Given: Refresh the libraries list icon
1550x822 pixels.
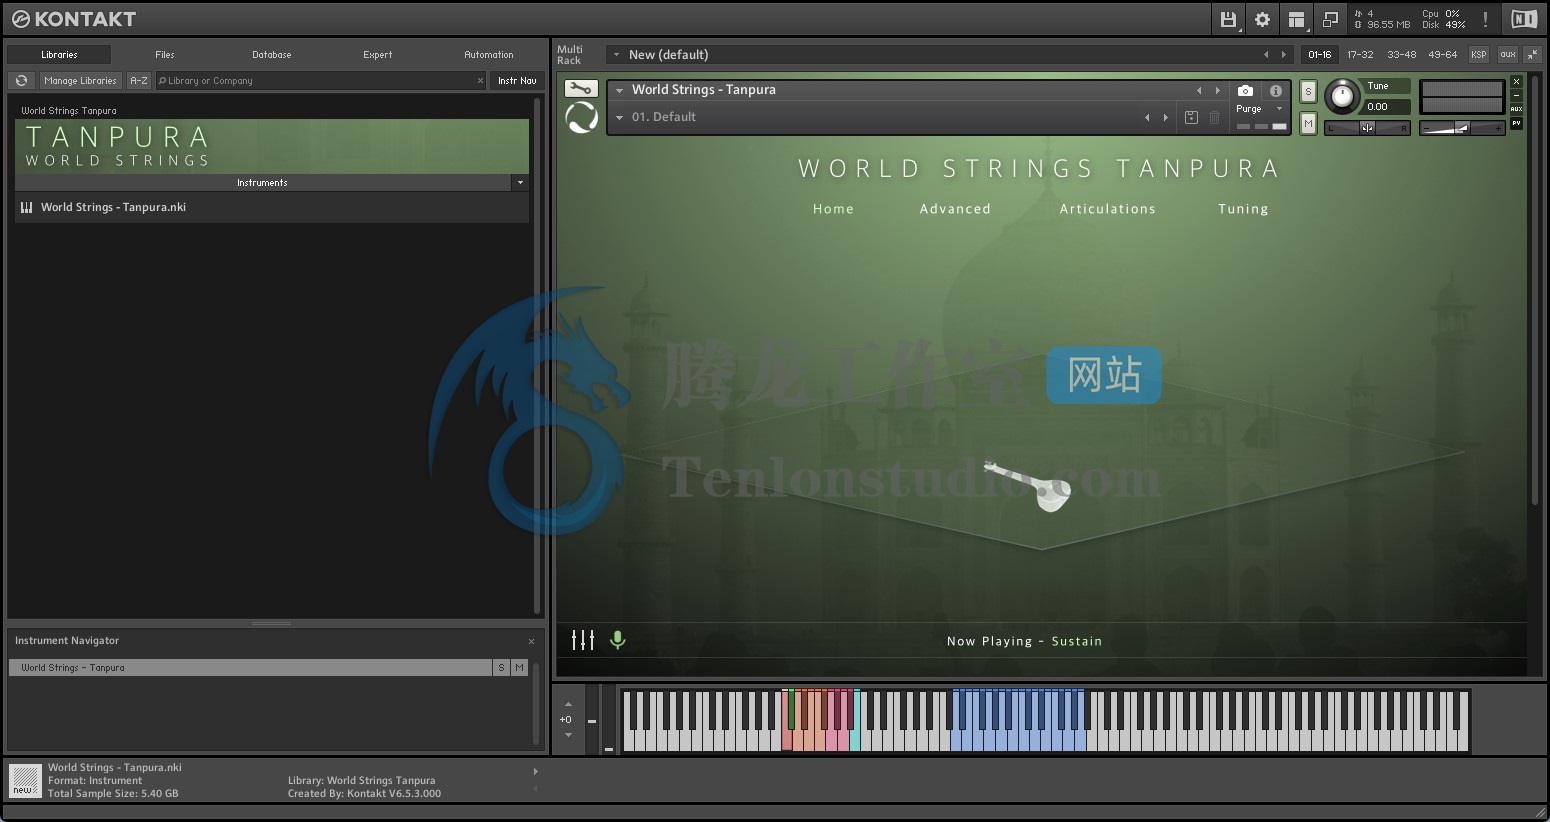Looking at the screenshot, I should click(22, 80).
